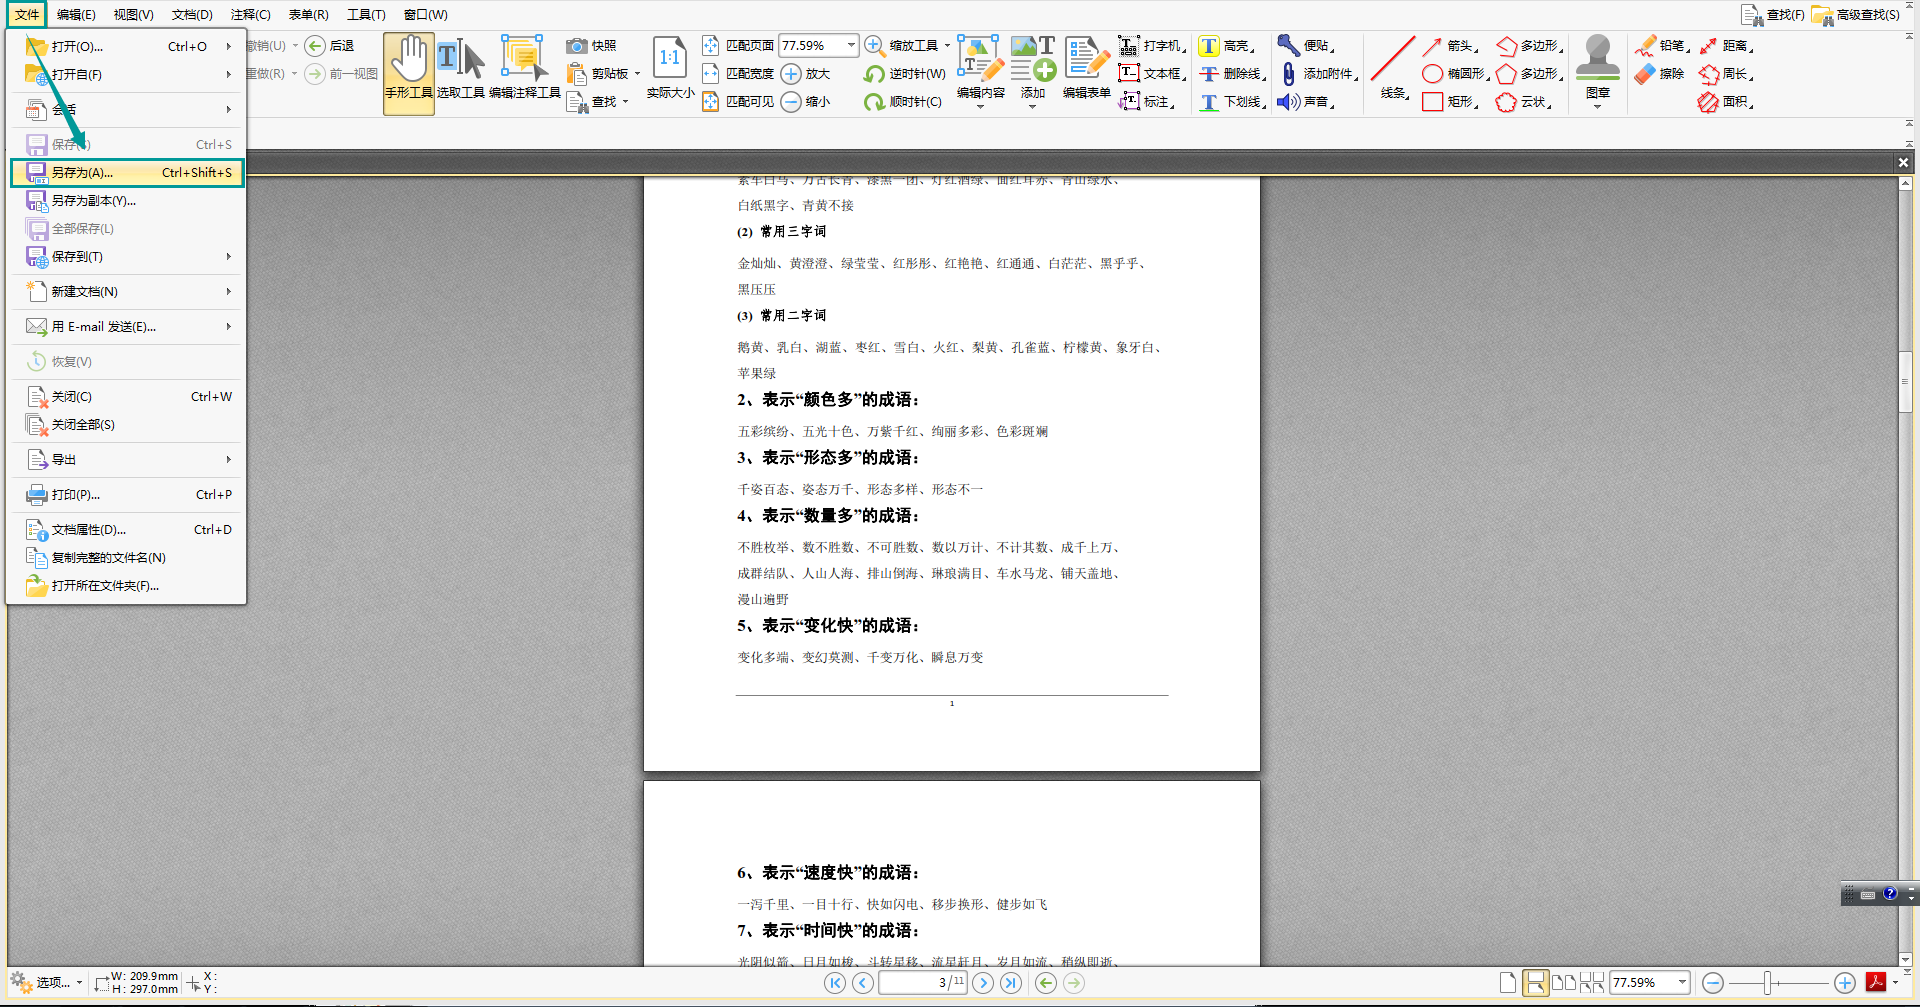Click the Actual Size (实际大小) icon

click(670, 70)
